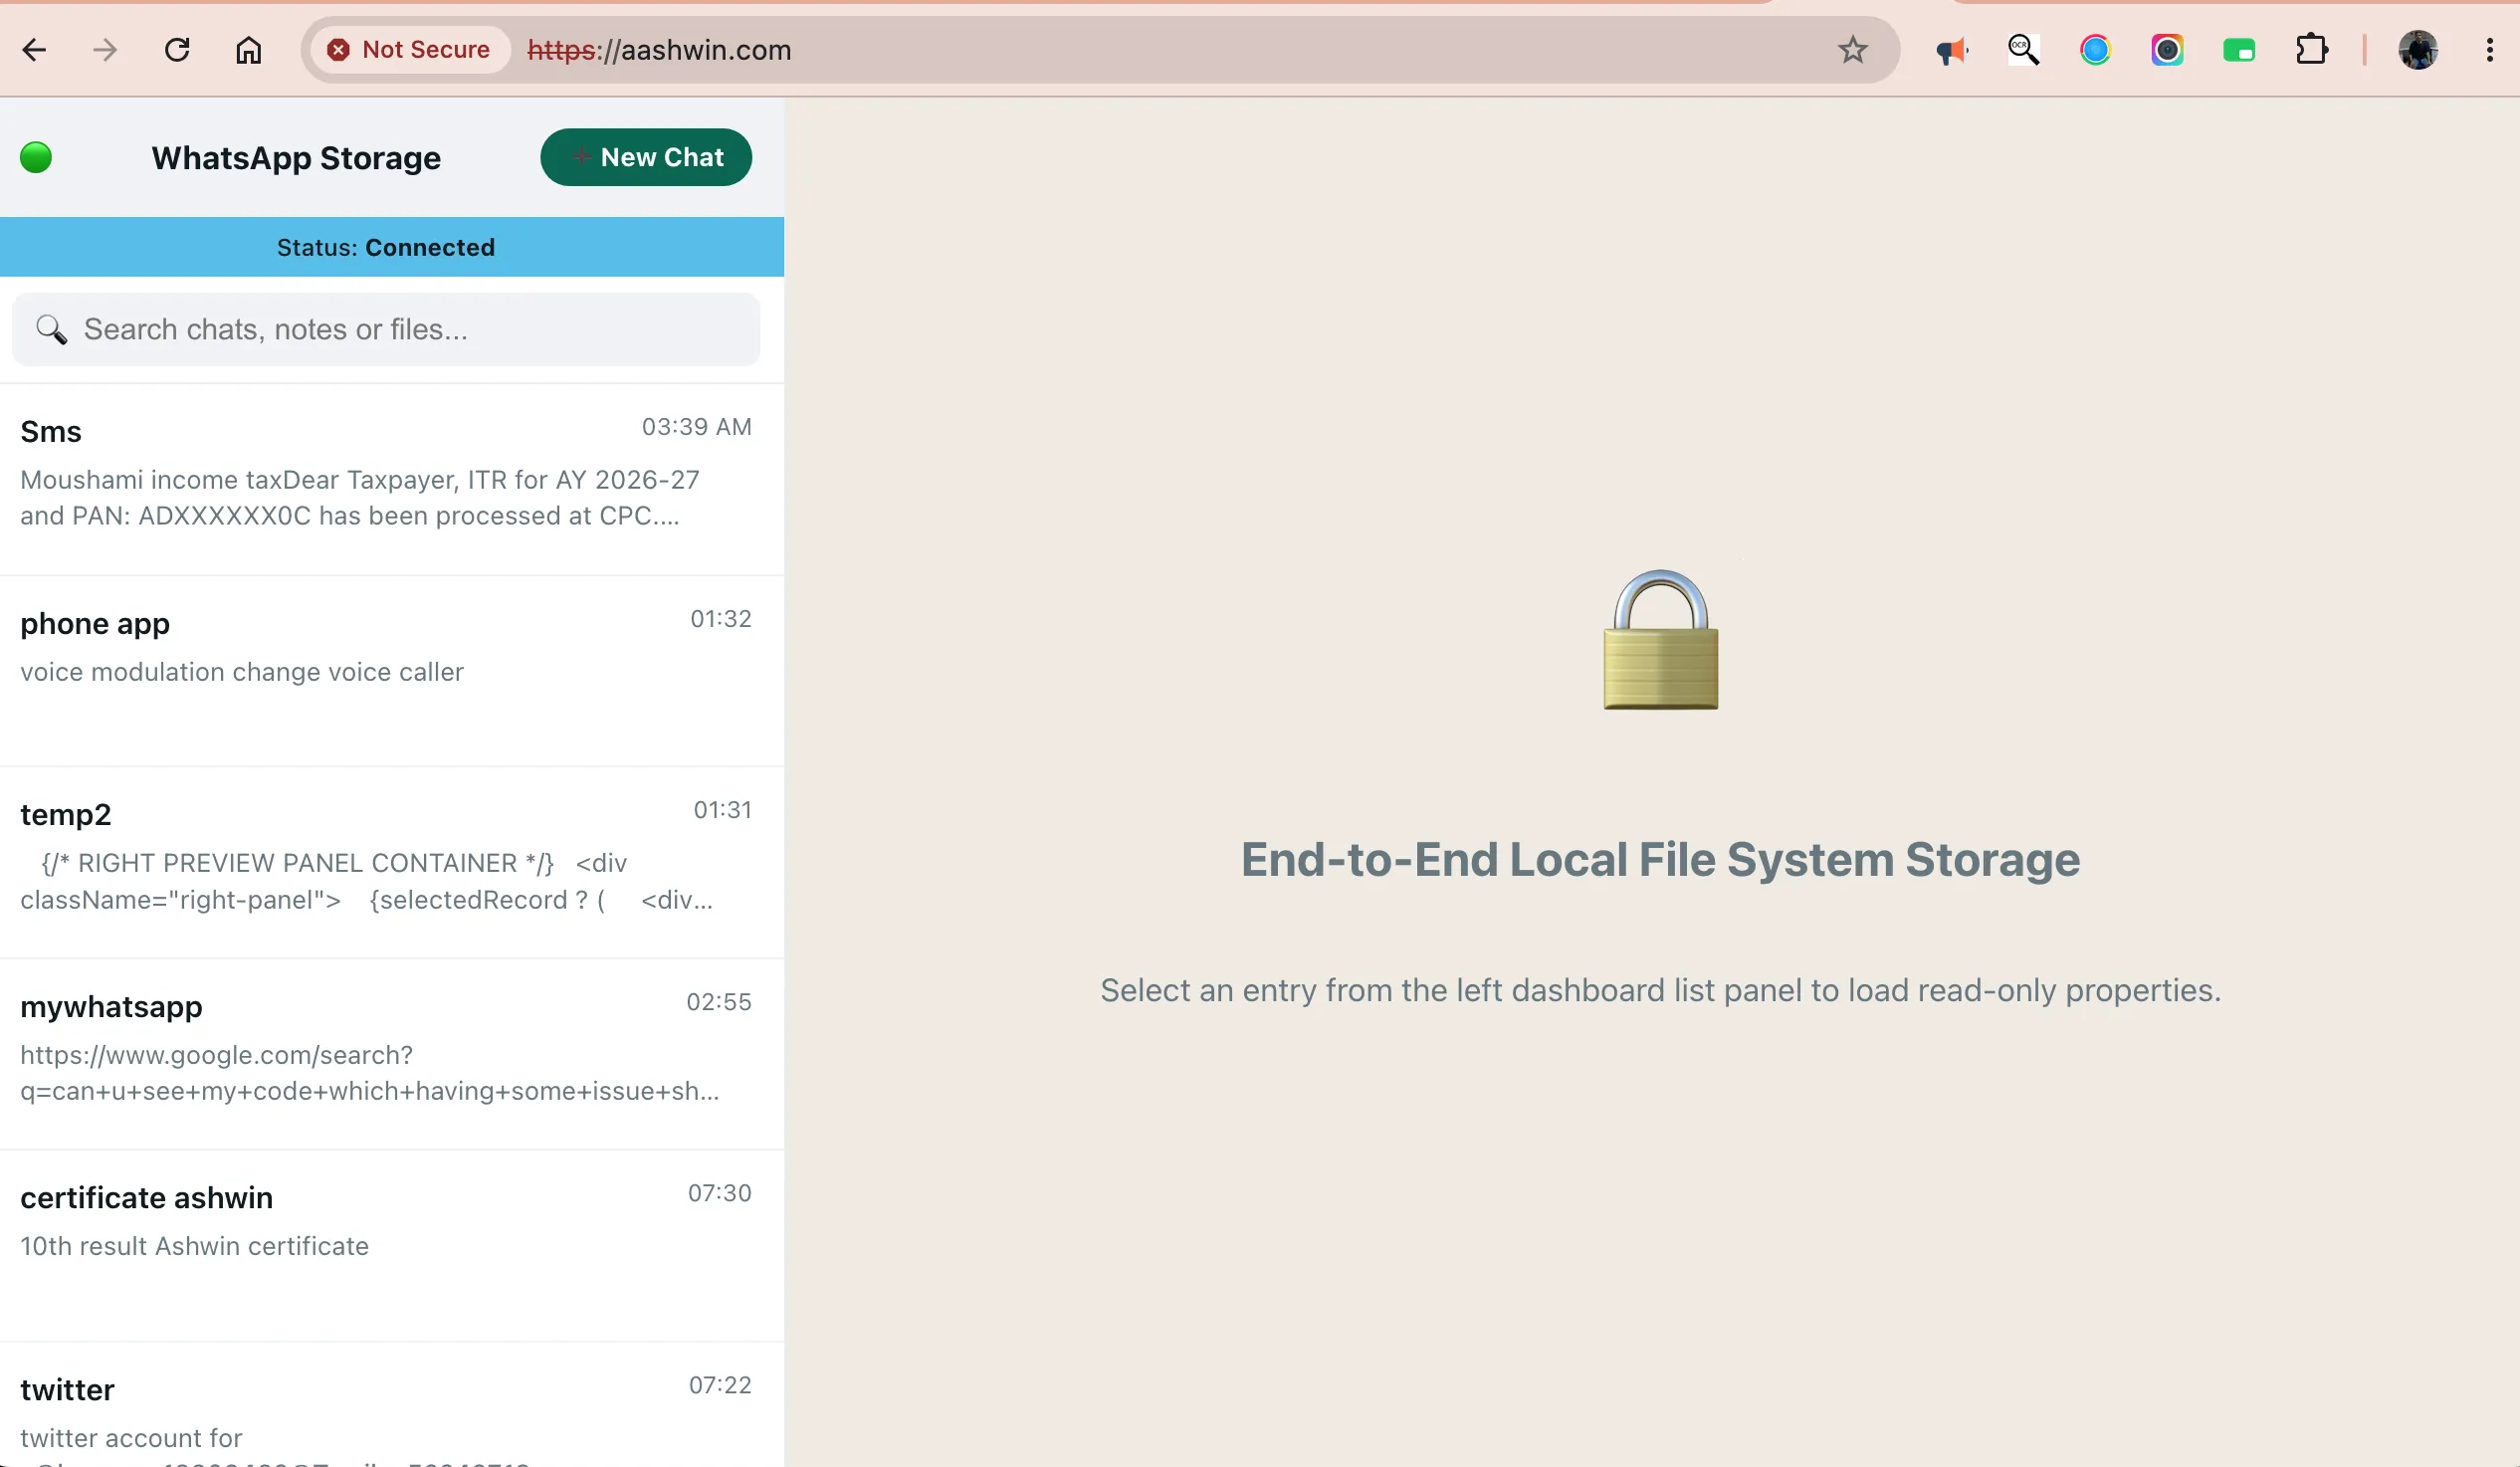Click the google.com/search URL preview
This screenshot has width=2520, height=1467.
370,1073
